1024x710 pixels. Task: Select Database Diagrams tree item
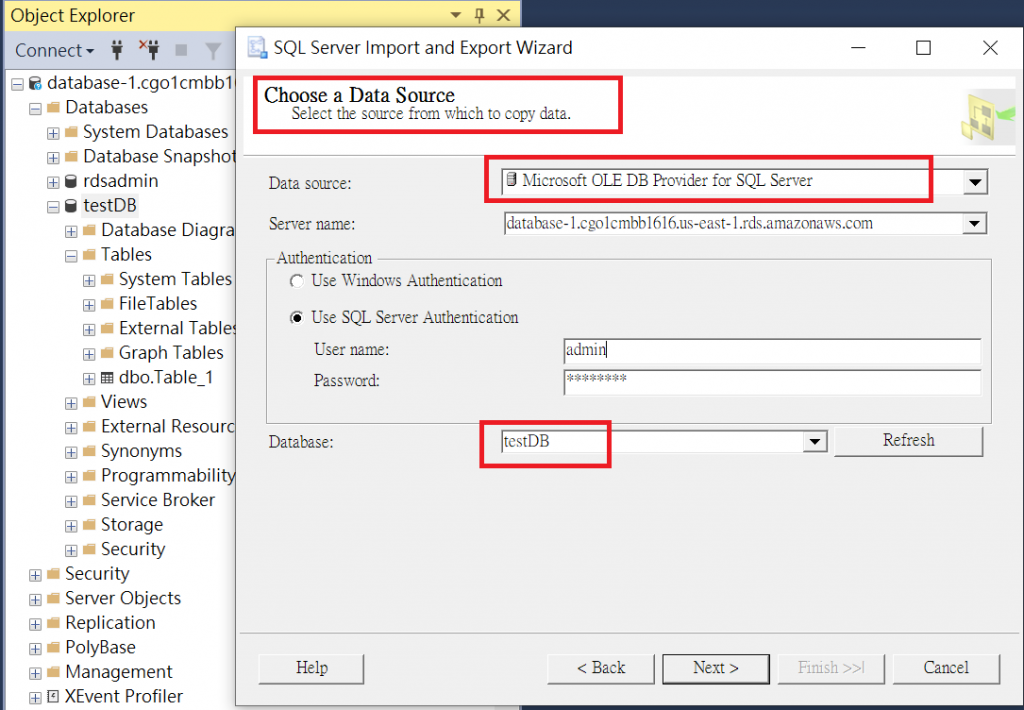click(x=168, y=230)
